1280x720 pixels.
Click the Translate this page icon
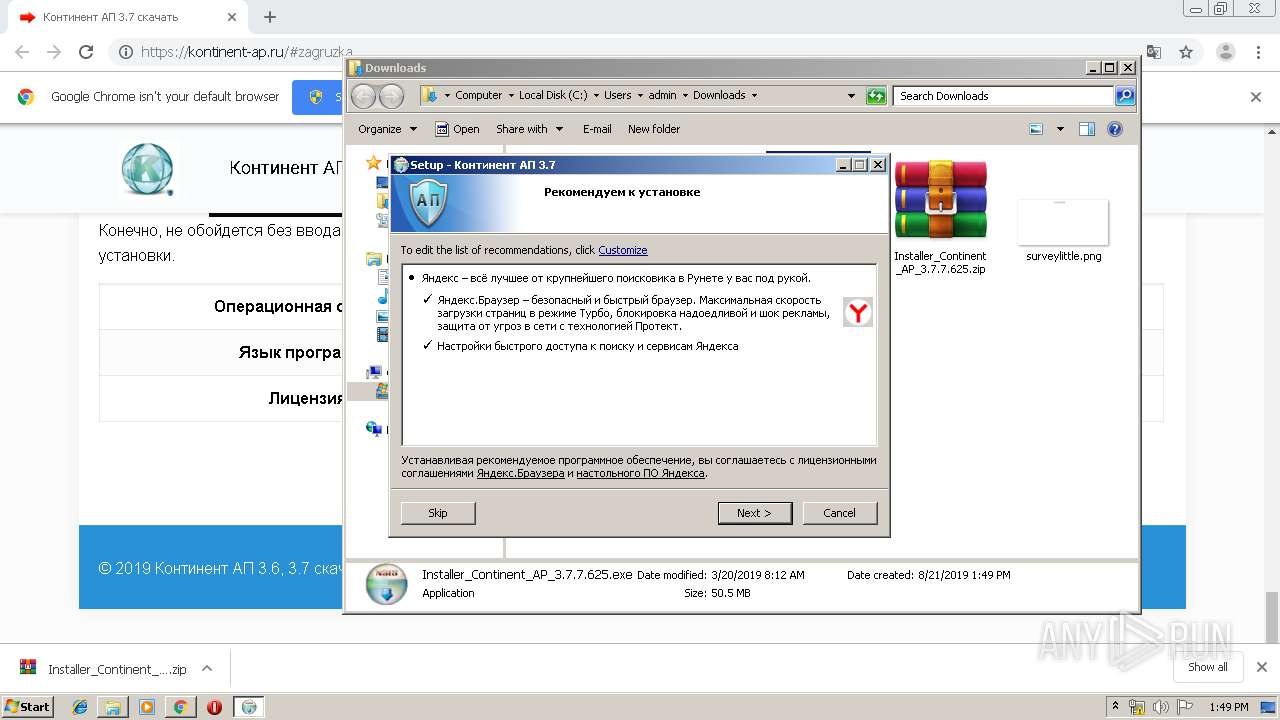click(1154, 52)
